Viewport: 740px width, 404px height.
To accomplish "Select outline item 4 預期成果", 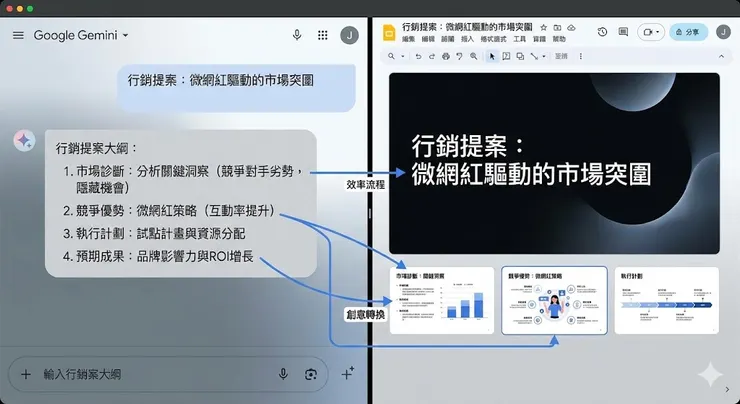I will point(158,256).
